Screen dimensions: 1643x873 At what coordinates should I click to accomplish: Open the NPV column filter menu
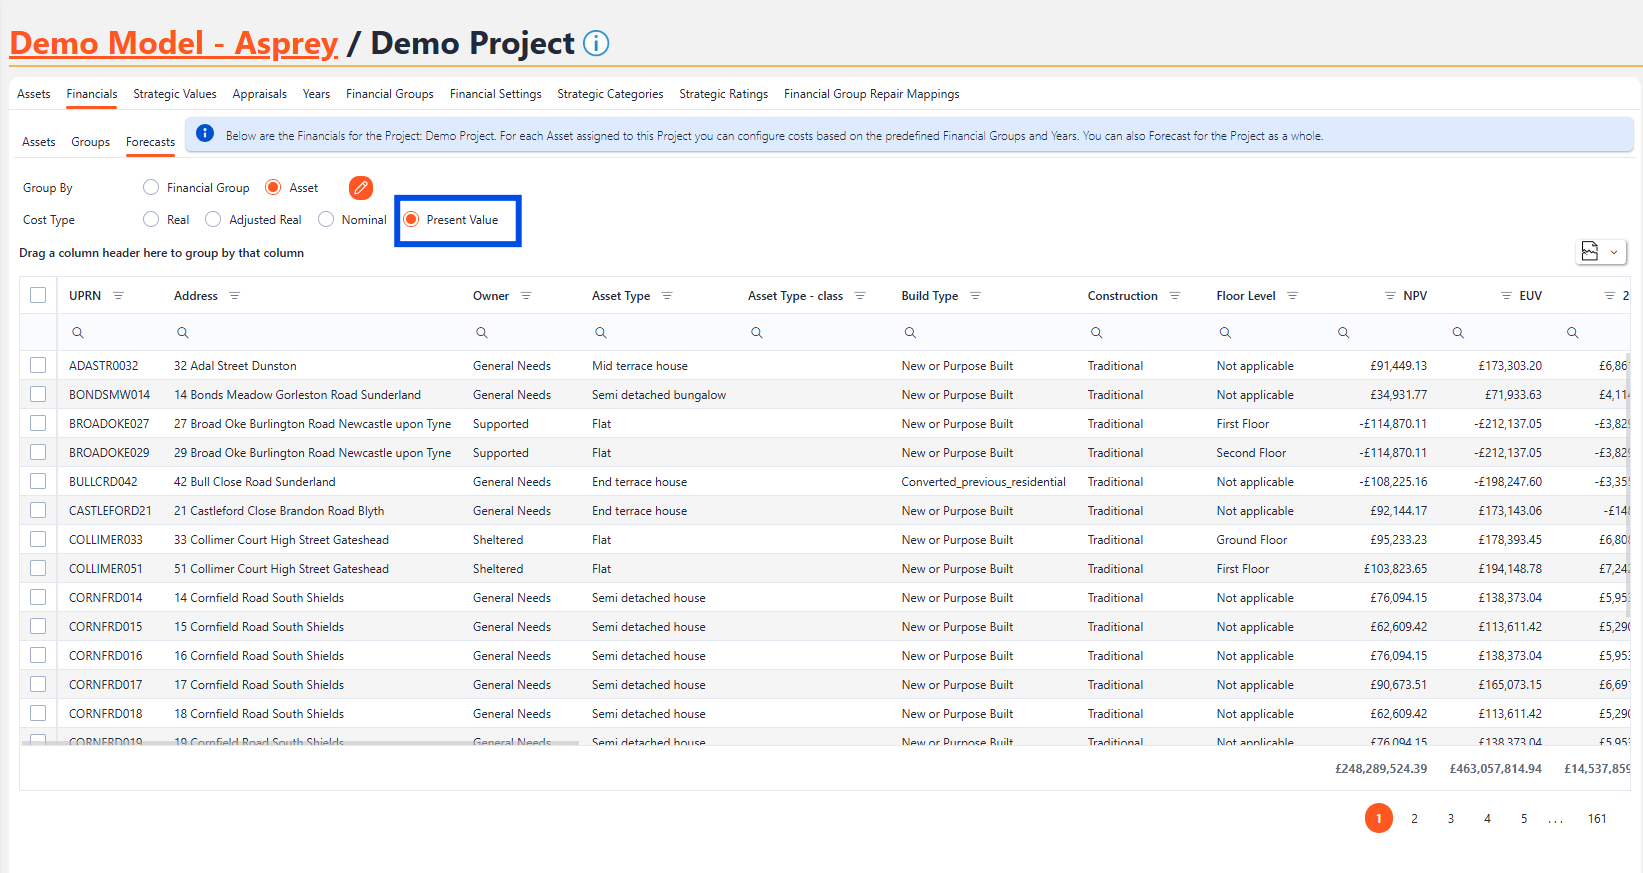pos(1390,296)
